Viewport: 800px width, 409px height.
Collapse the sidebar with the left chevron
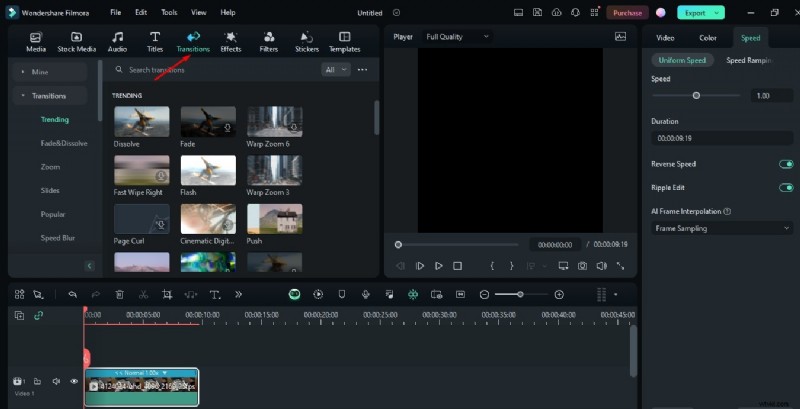coord(89,266)
